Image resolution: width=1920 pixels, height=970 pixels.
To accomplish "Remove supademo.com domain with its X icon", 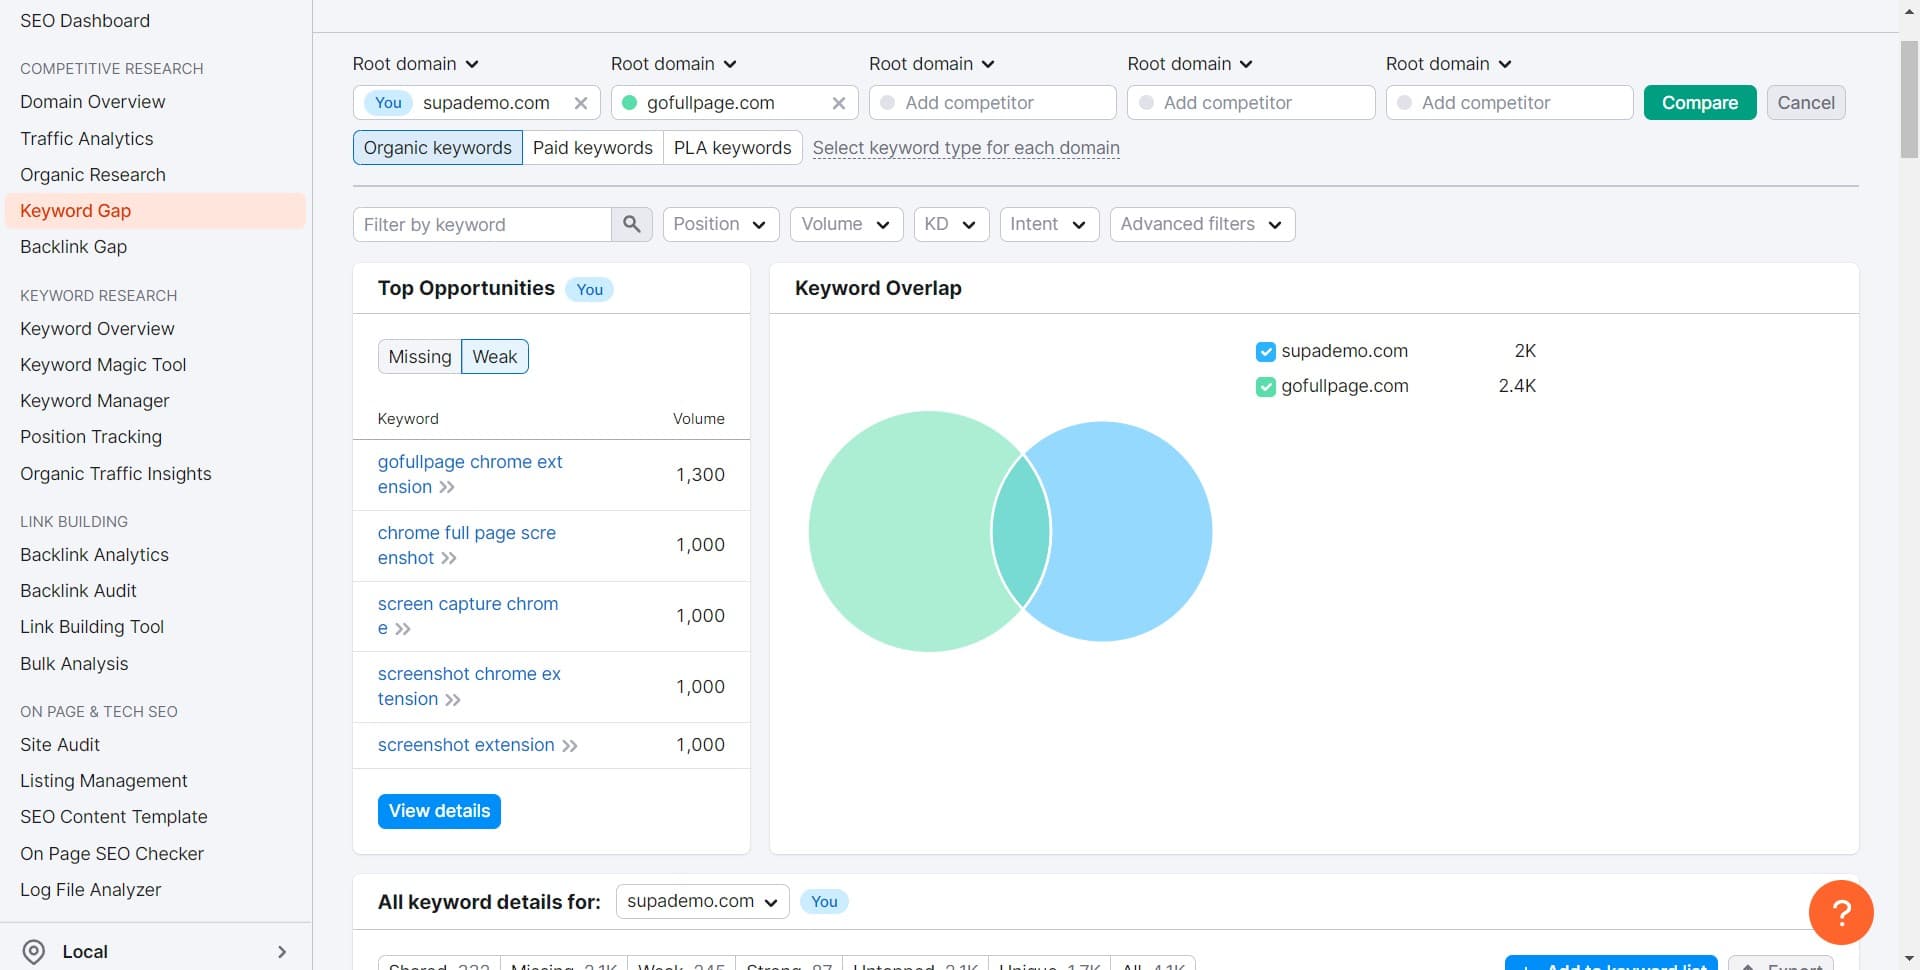I will point(580,103).
